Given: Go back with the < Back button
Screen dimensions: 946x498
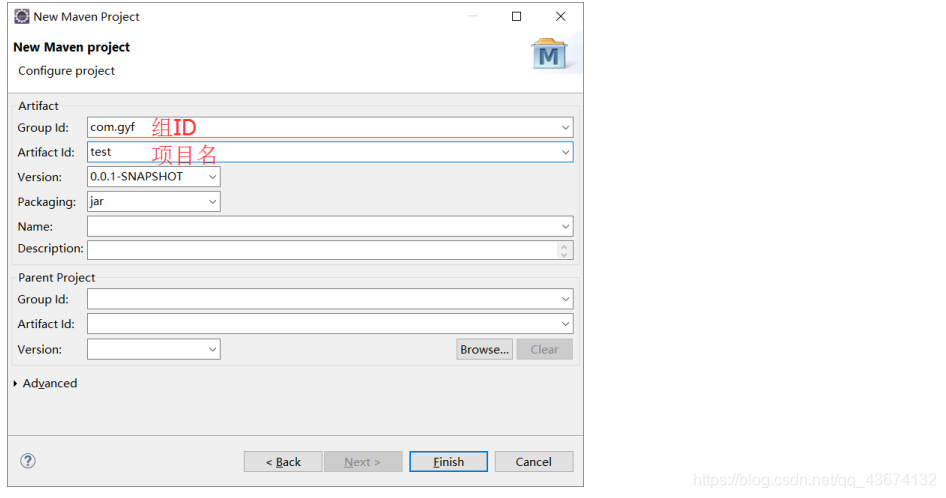Looking at the screenshot, I should pos(283,462).
